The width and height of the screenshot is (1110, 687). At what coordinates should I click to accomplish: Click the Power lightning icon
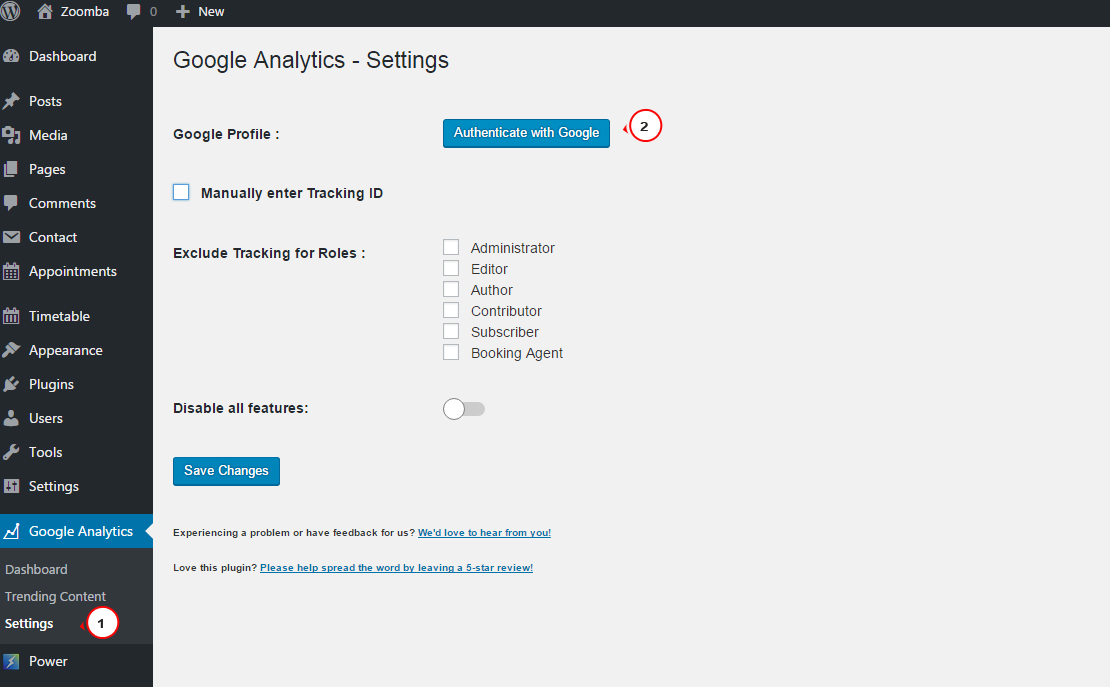[11, 662]
